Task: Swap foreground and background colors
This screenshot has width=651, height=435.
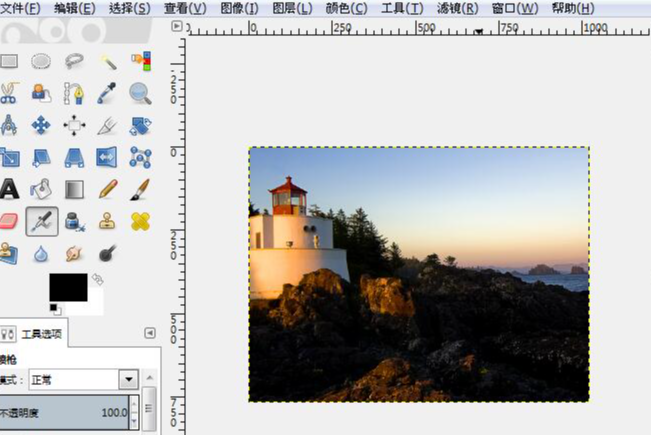Action: click(97, 279)
